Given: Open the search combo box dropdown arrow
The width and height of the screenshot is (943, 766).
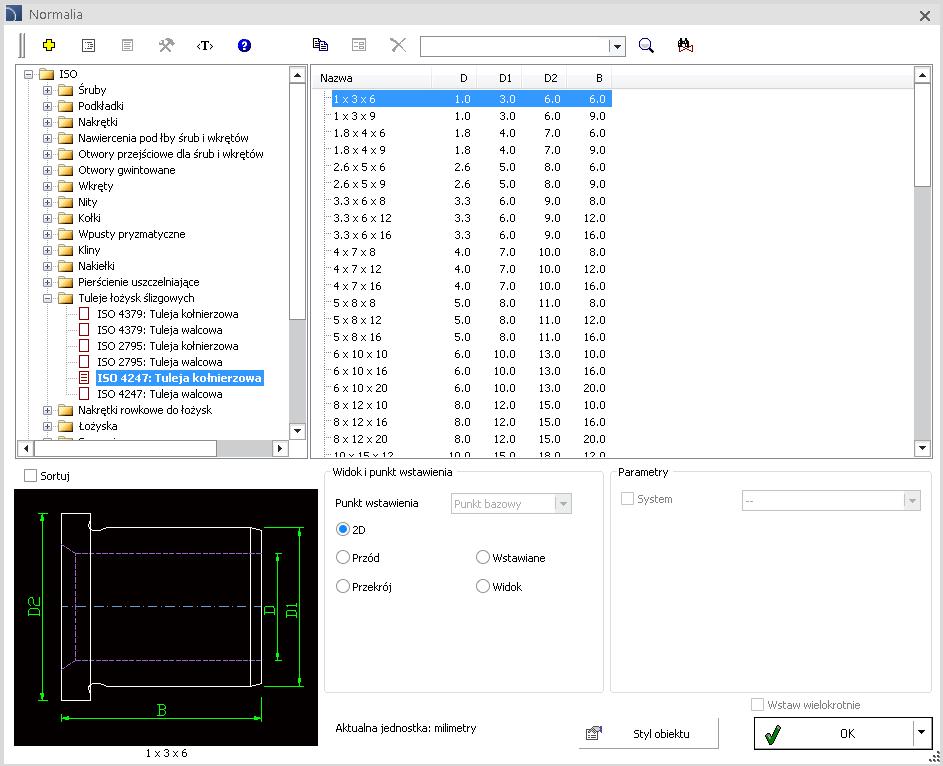Looking at the screenshot, I should (616, 46).
